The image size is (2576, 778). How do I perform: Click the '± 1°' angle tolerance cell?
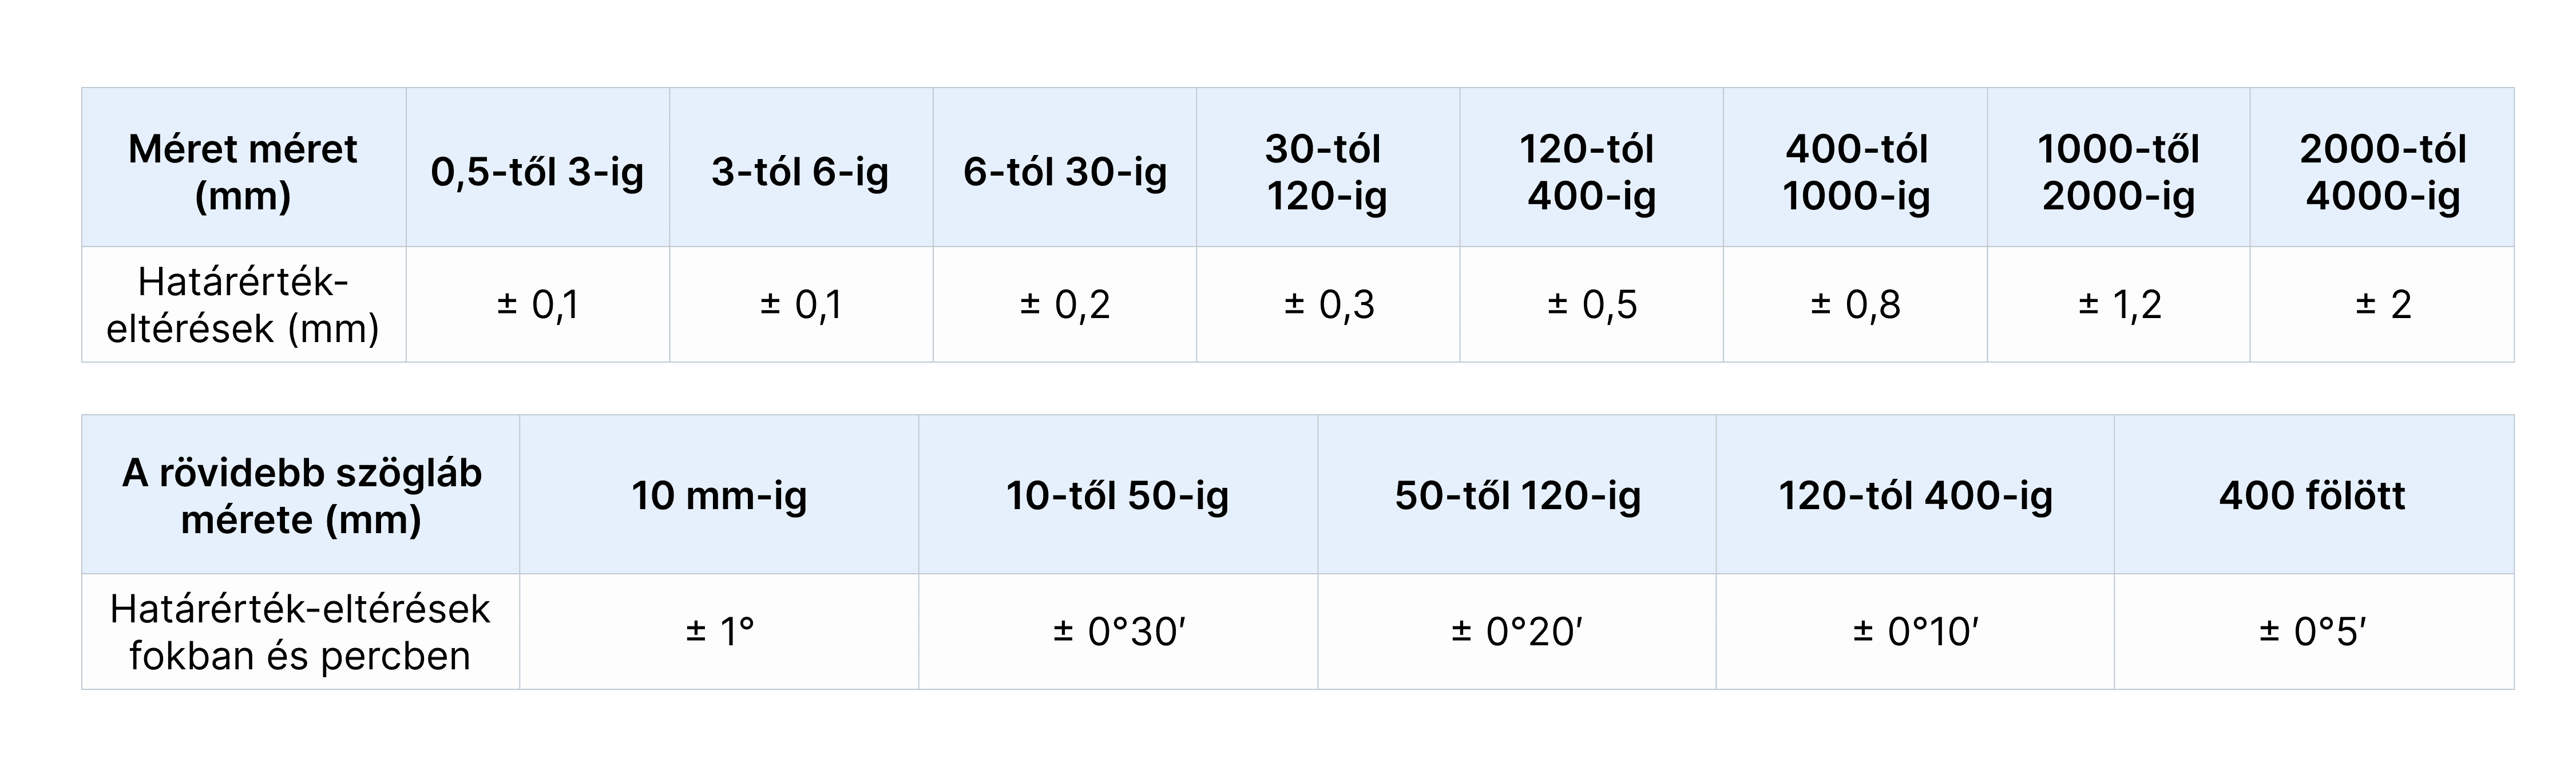(x=719, y=631)
